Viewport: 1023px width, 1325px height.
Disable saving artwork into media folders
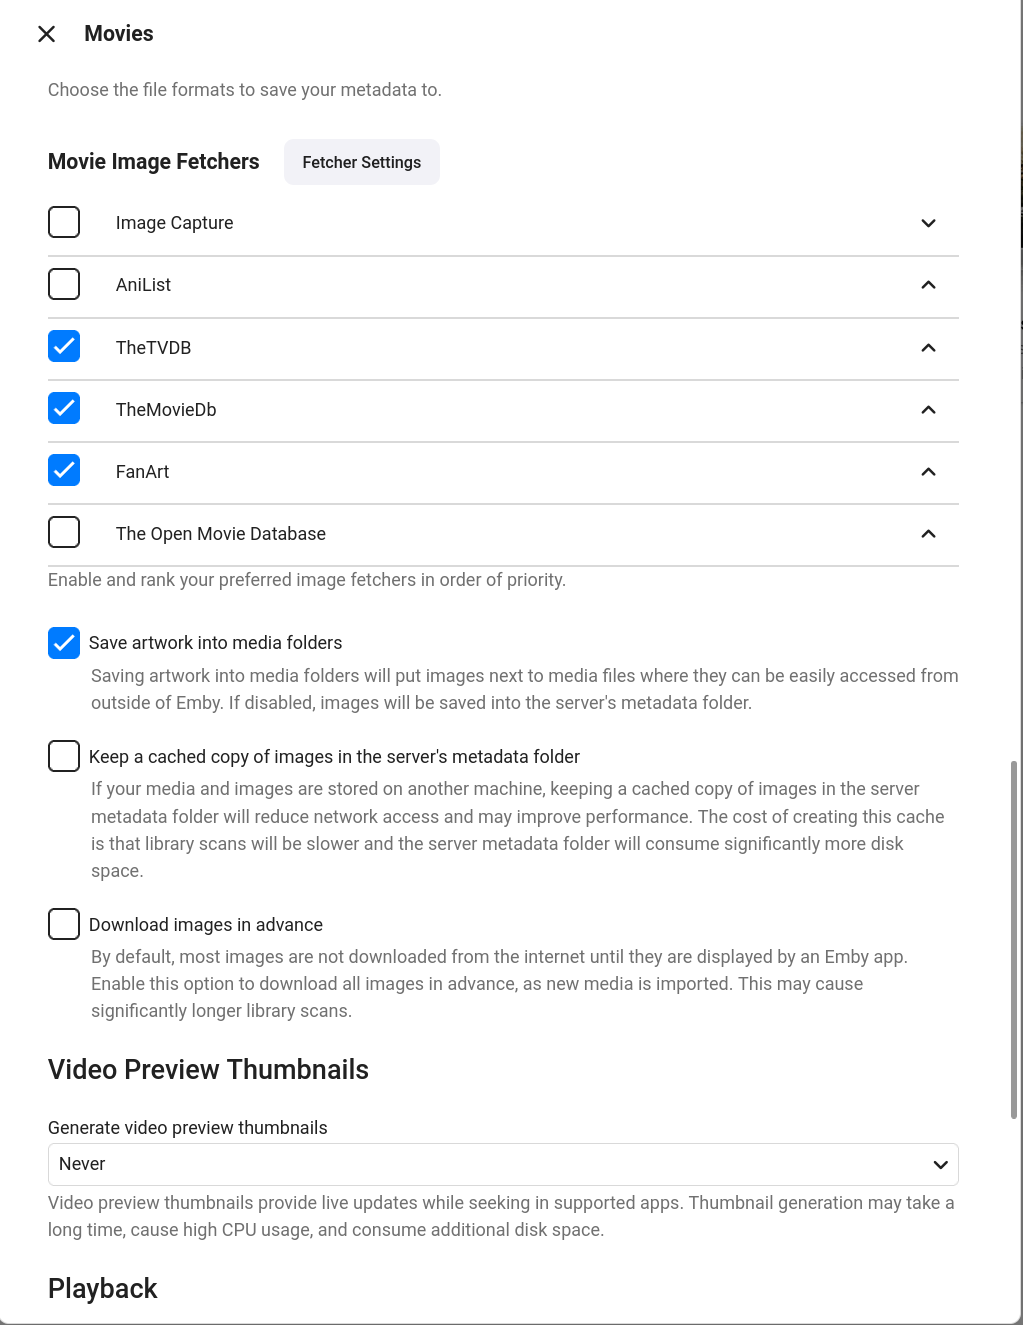pos(63,643)
